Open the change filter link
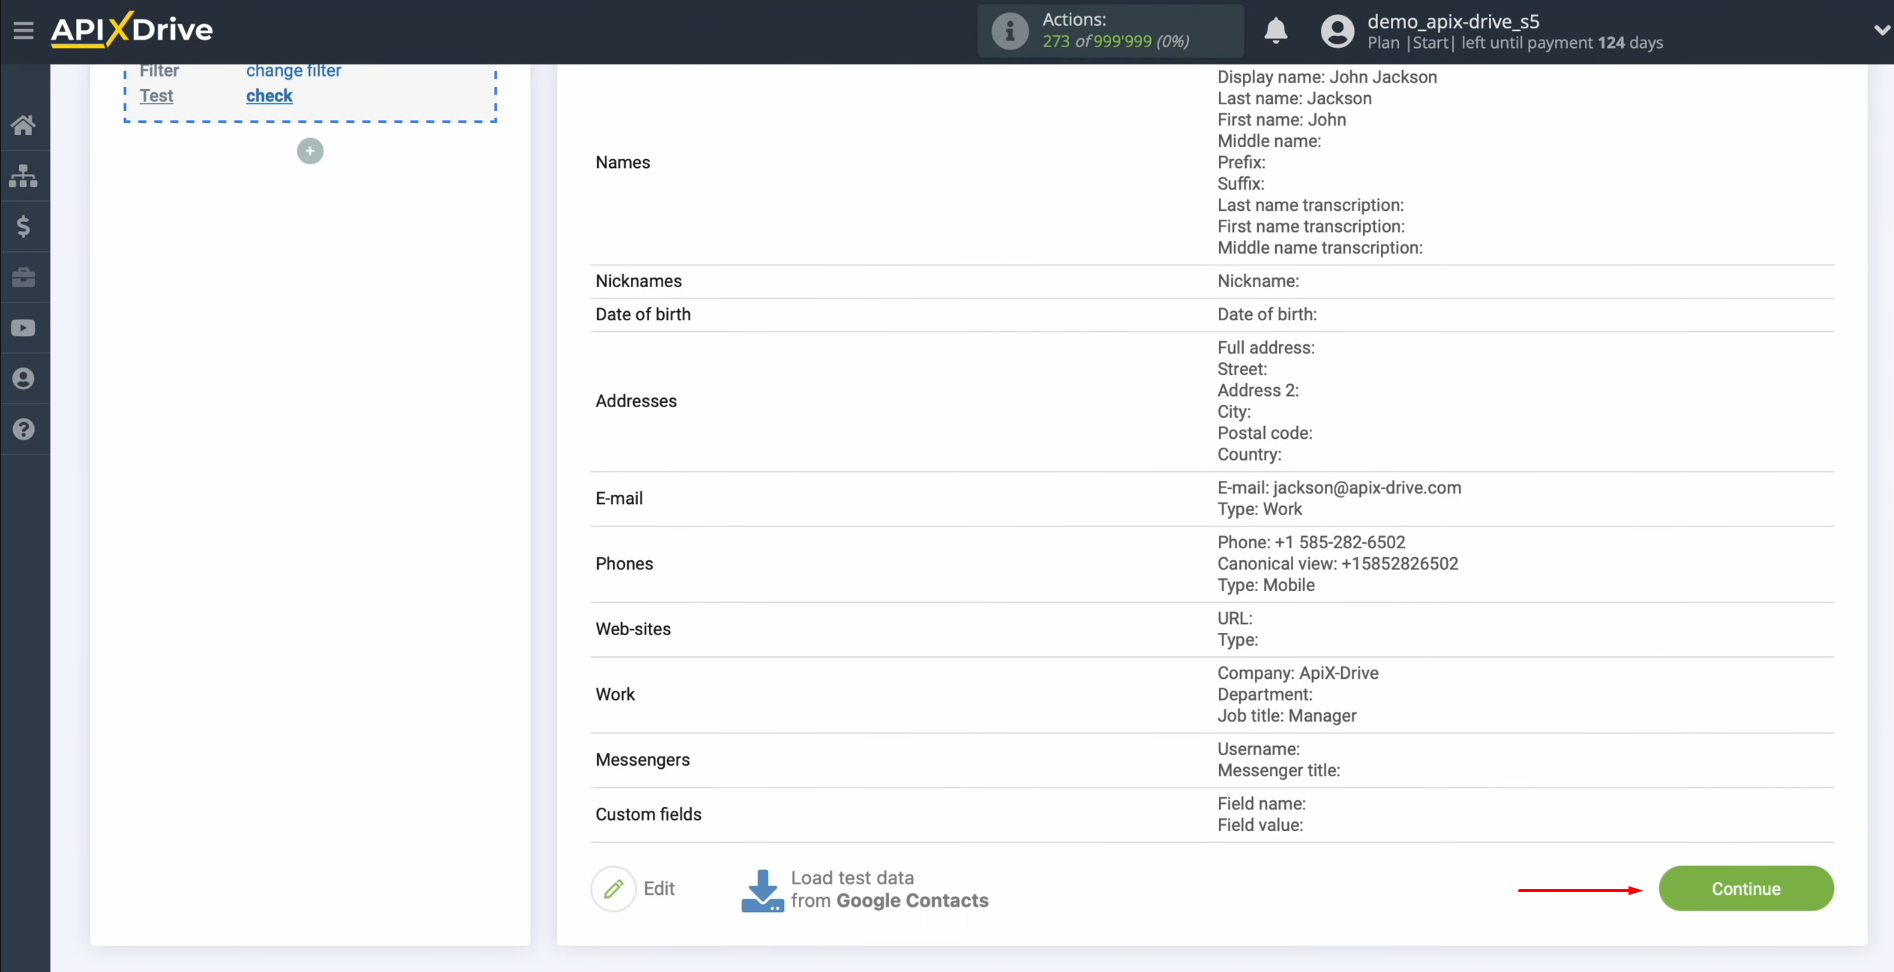 [293, 70]
